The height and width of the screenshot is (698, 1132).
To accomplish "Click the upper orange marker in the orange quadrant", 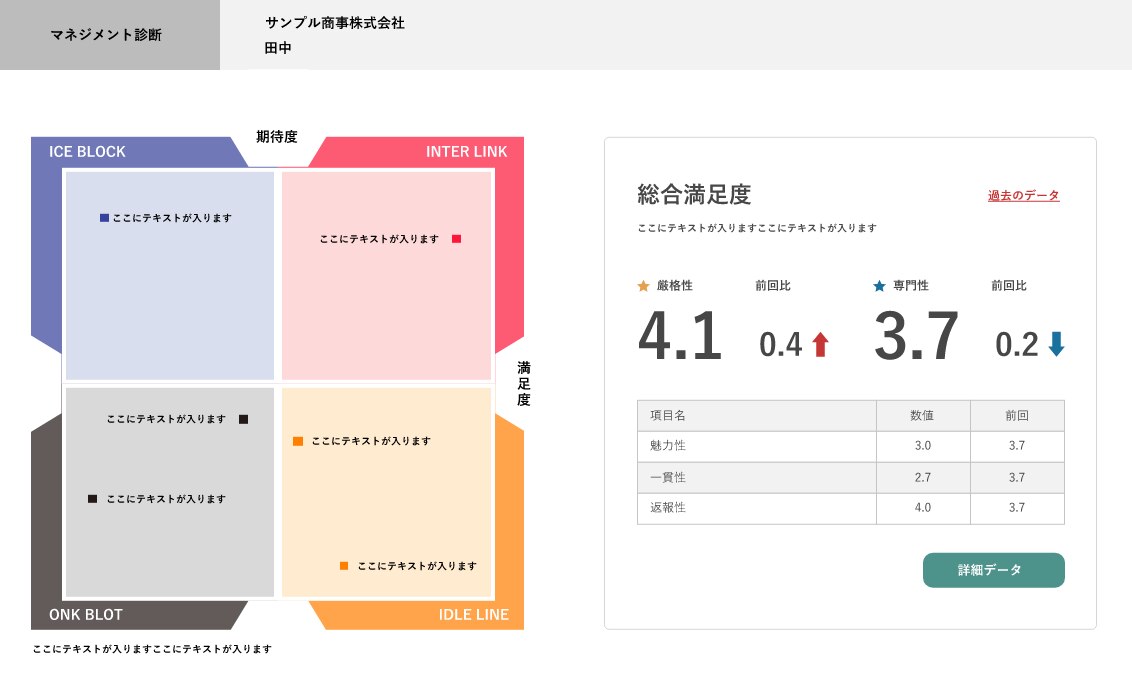I will [298, 441].
